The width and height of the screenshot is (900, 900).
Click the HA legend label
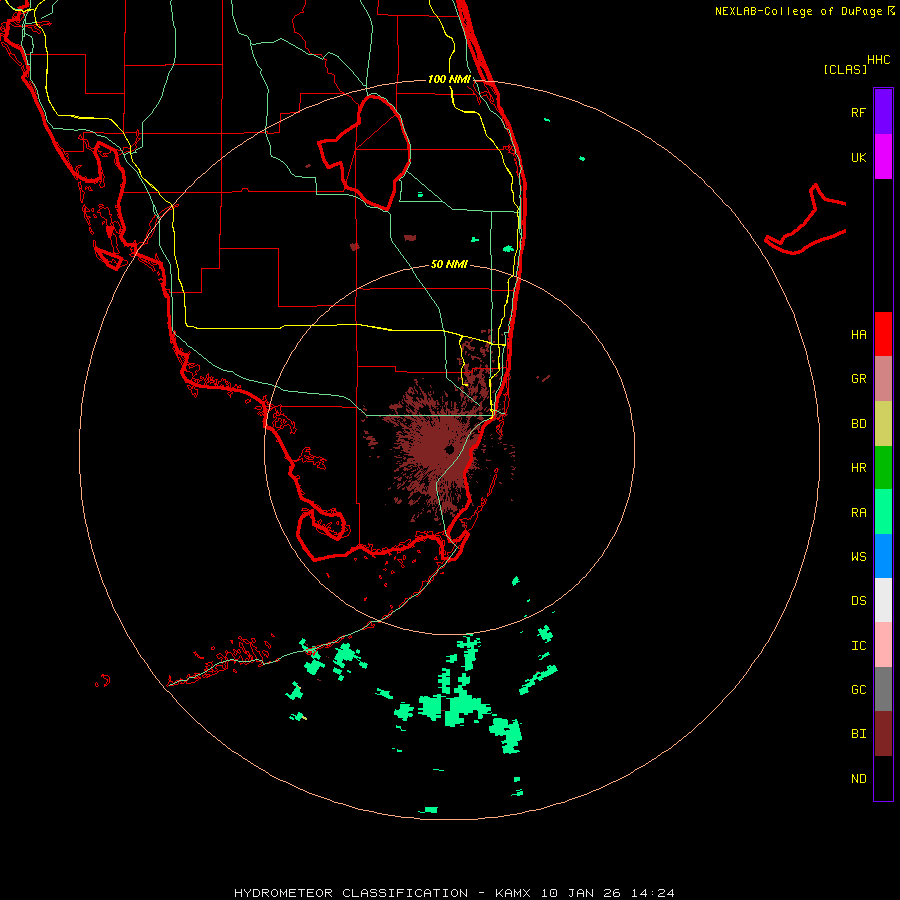(x=858, y=334)
